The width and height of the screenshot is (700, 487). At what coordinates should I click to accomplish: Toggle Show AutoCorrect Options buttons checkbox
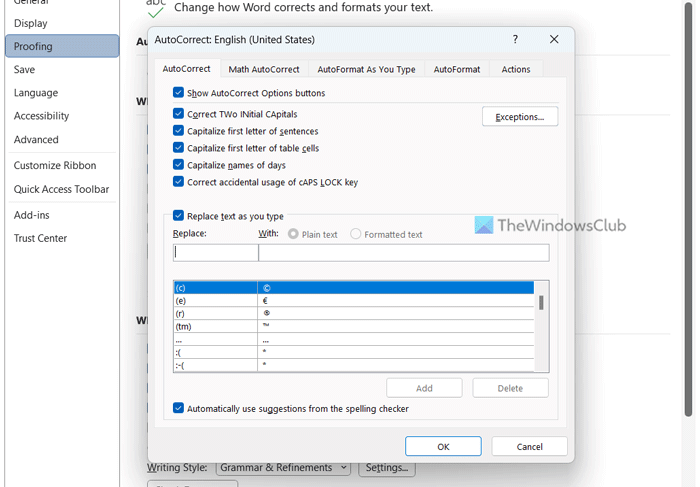pos(178,92)
